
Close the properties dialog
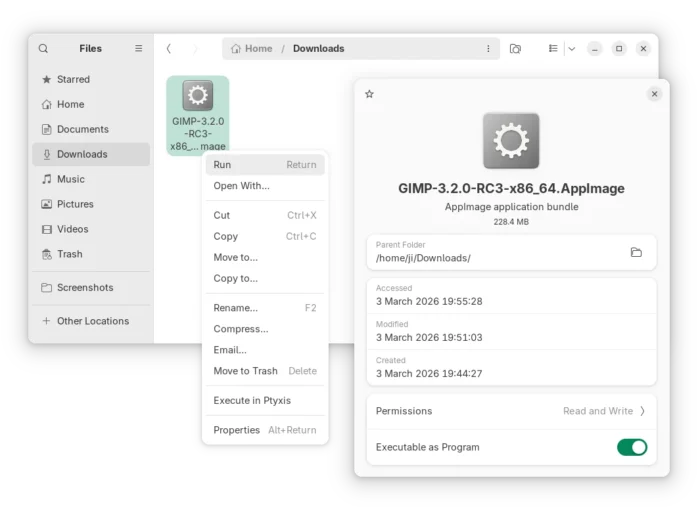tap(654, 94)
